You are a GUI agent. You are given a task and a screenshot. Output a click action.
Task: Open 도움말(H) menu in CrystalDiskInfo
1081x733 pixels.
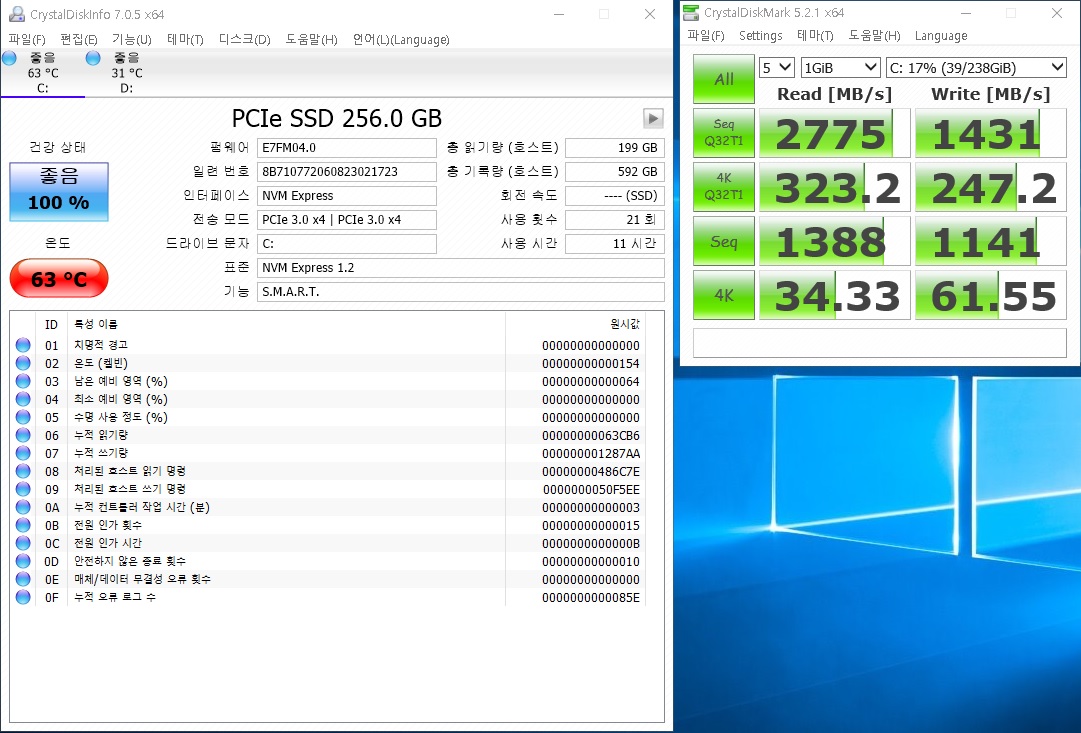click(312, 39)
